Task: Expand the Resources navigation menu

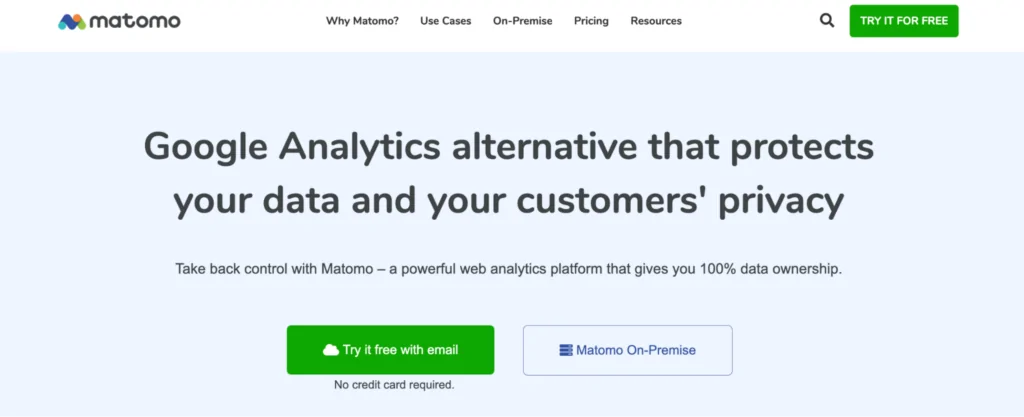Action: pyautogui.click(x=656, y=21)
